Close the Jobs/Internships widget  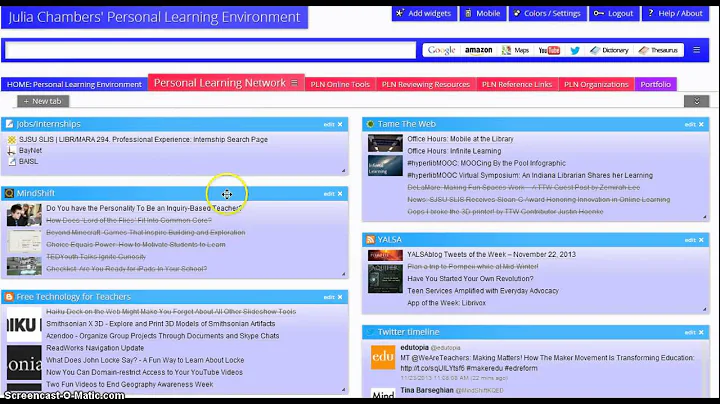point(340,124)
